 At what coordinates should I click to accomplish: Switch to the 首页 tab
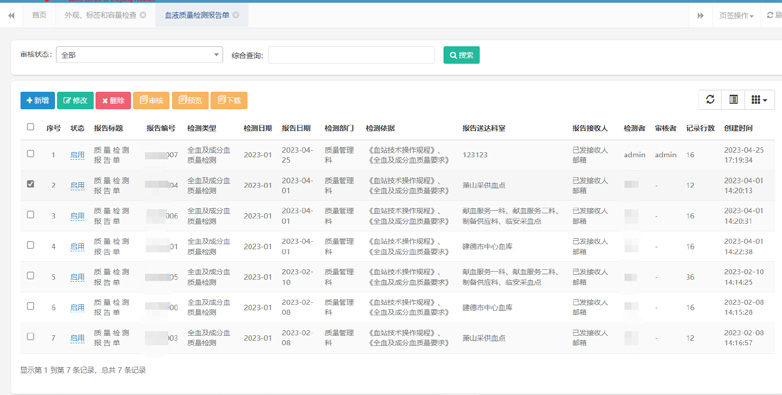(39, 15)
